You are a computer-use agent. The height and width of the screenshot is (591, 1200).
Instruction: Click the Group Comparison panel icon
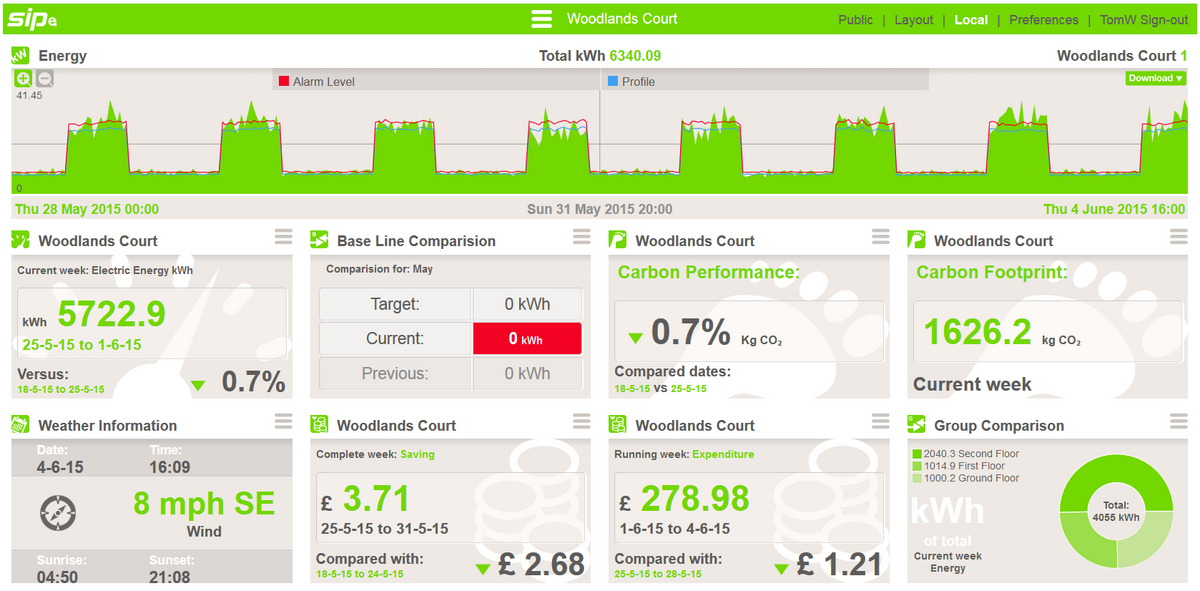click(917, 424)
